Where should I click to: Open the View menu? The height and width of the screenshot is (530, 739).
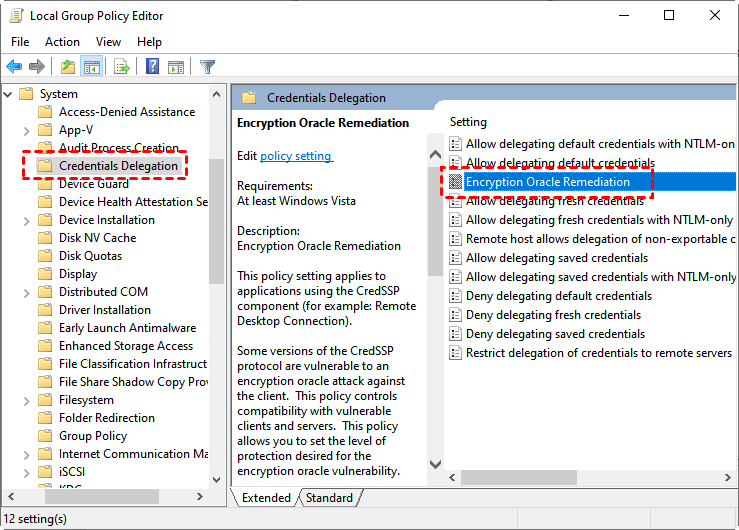click(108, 42)
